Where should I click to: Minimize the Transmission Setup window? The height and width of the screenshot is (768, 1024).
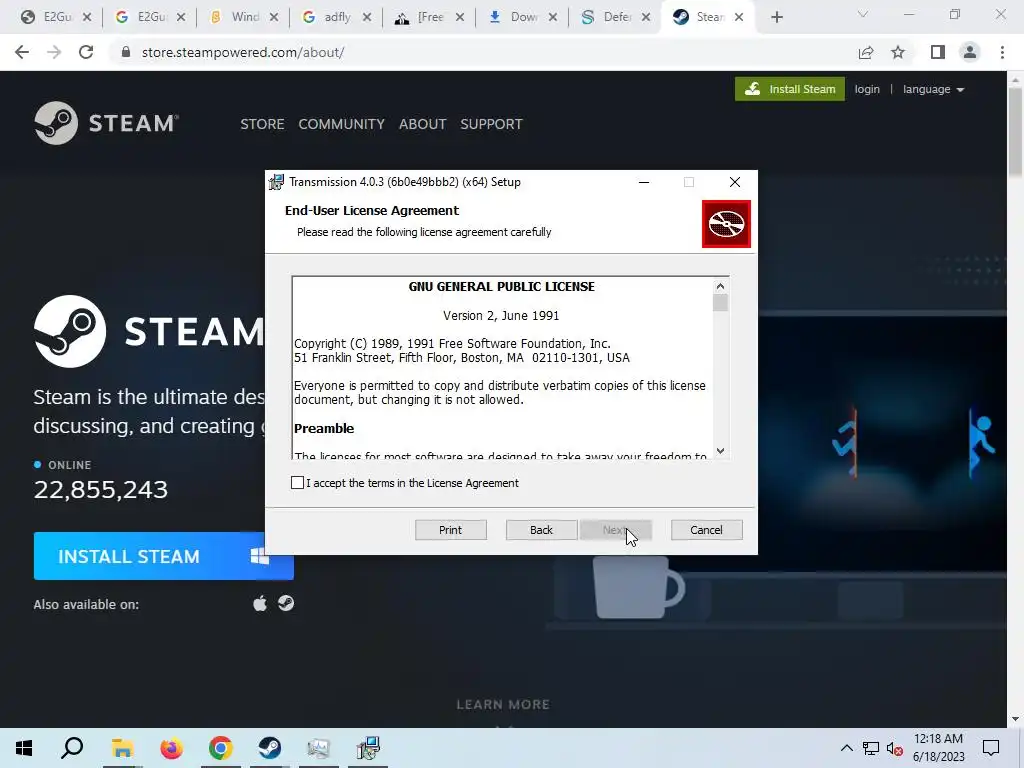click(x=644, y=182)
